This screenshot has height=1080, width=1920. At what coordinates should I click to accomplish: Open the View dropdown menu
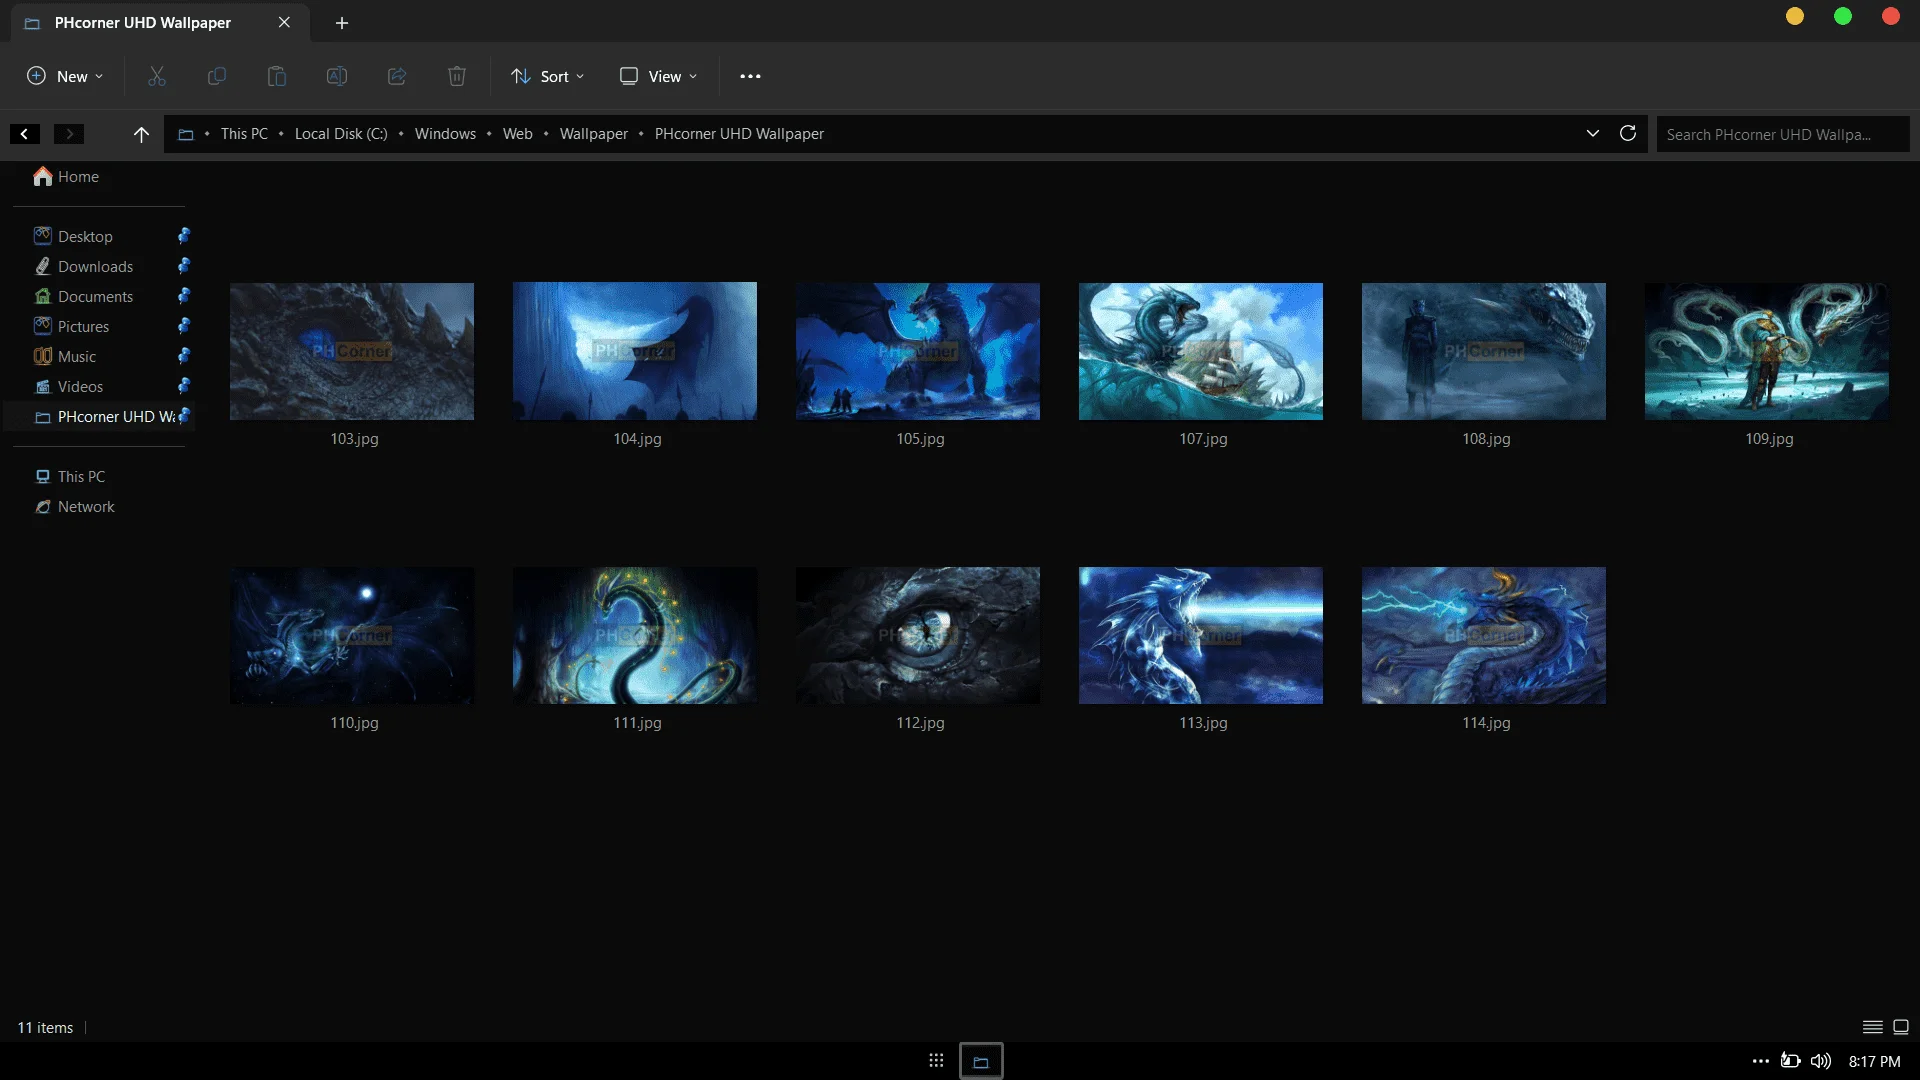658,76
